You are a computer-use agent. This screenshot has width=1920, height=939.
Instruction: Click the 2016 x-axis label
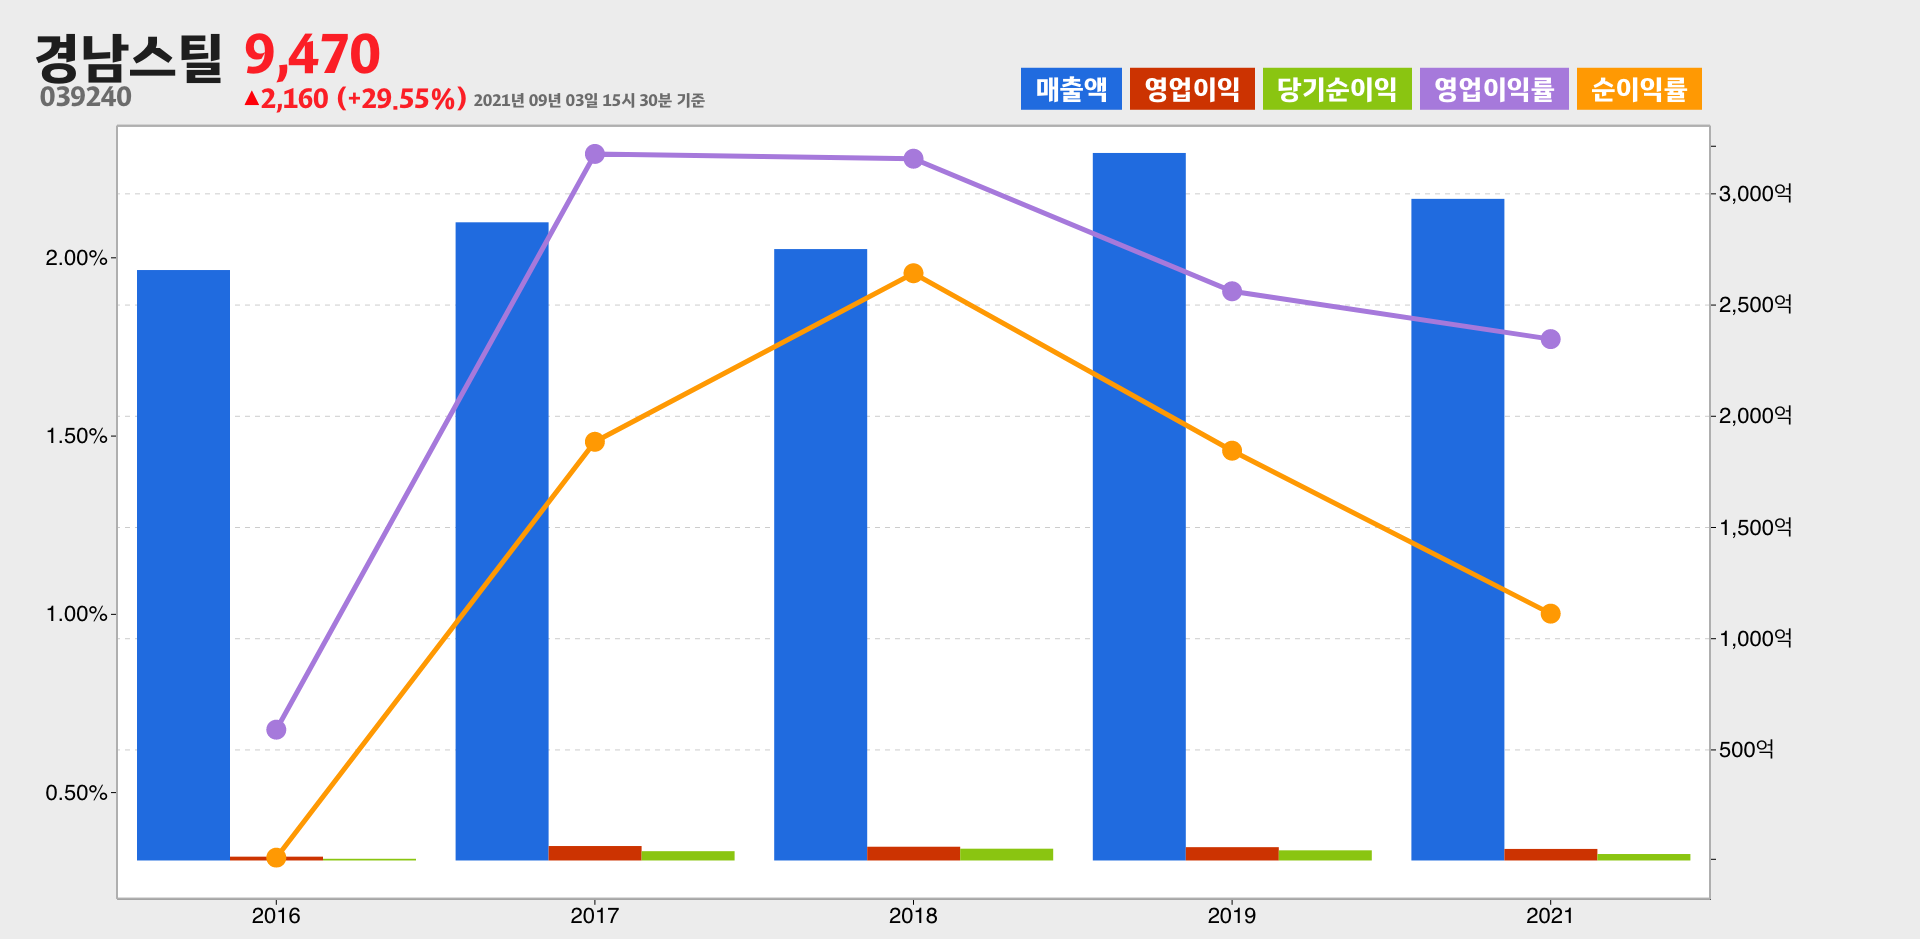(276, 916)
